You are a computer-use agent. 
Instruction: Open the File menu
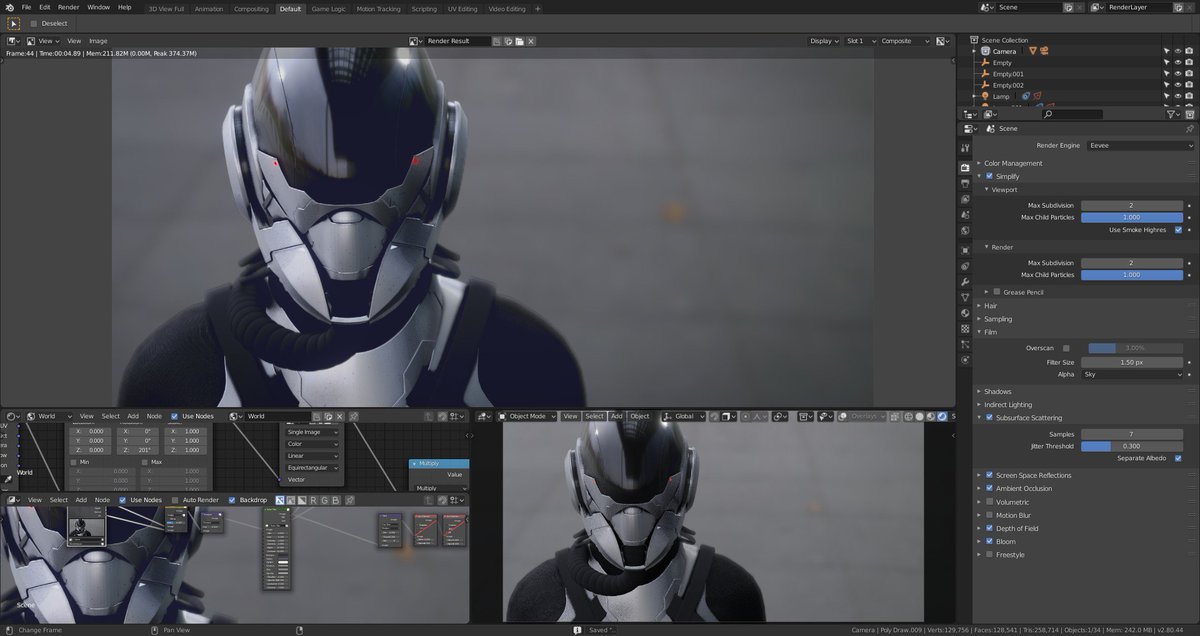coord(28,7)
